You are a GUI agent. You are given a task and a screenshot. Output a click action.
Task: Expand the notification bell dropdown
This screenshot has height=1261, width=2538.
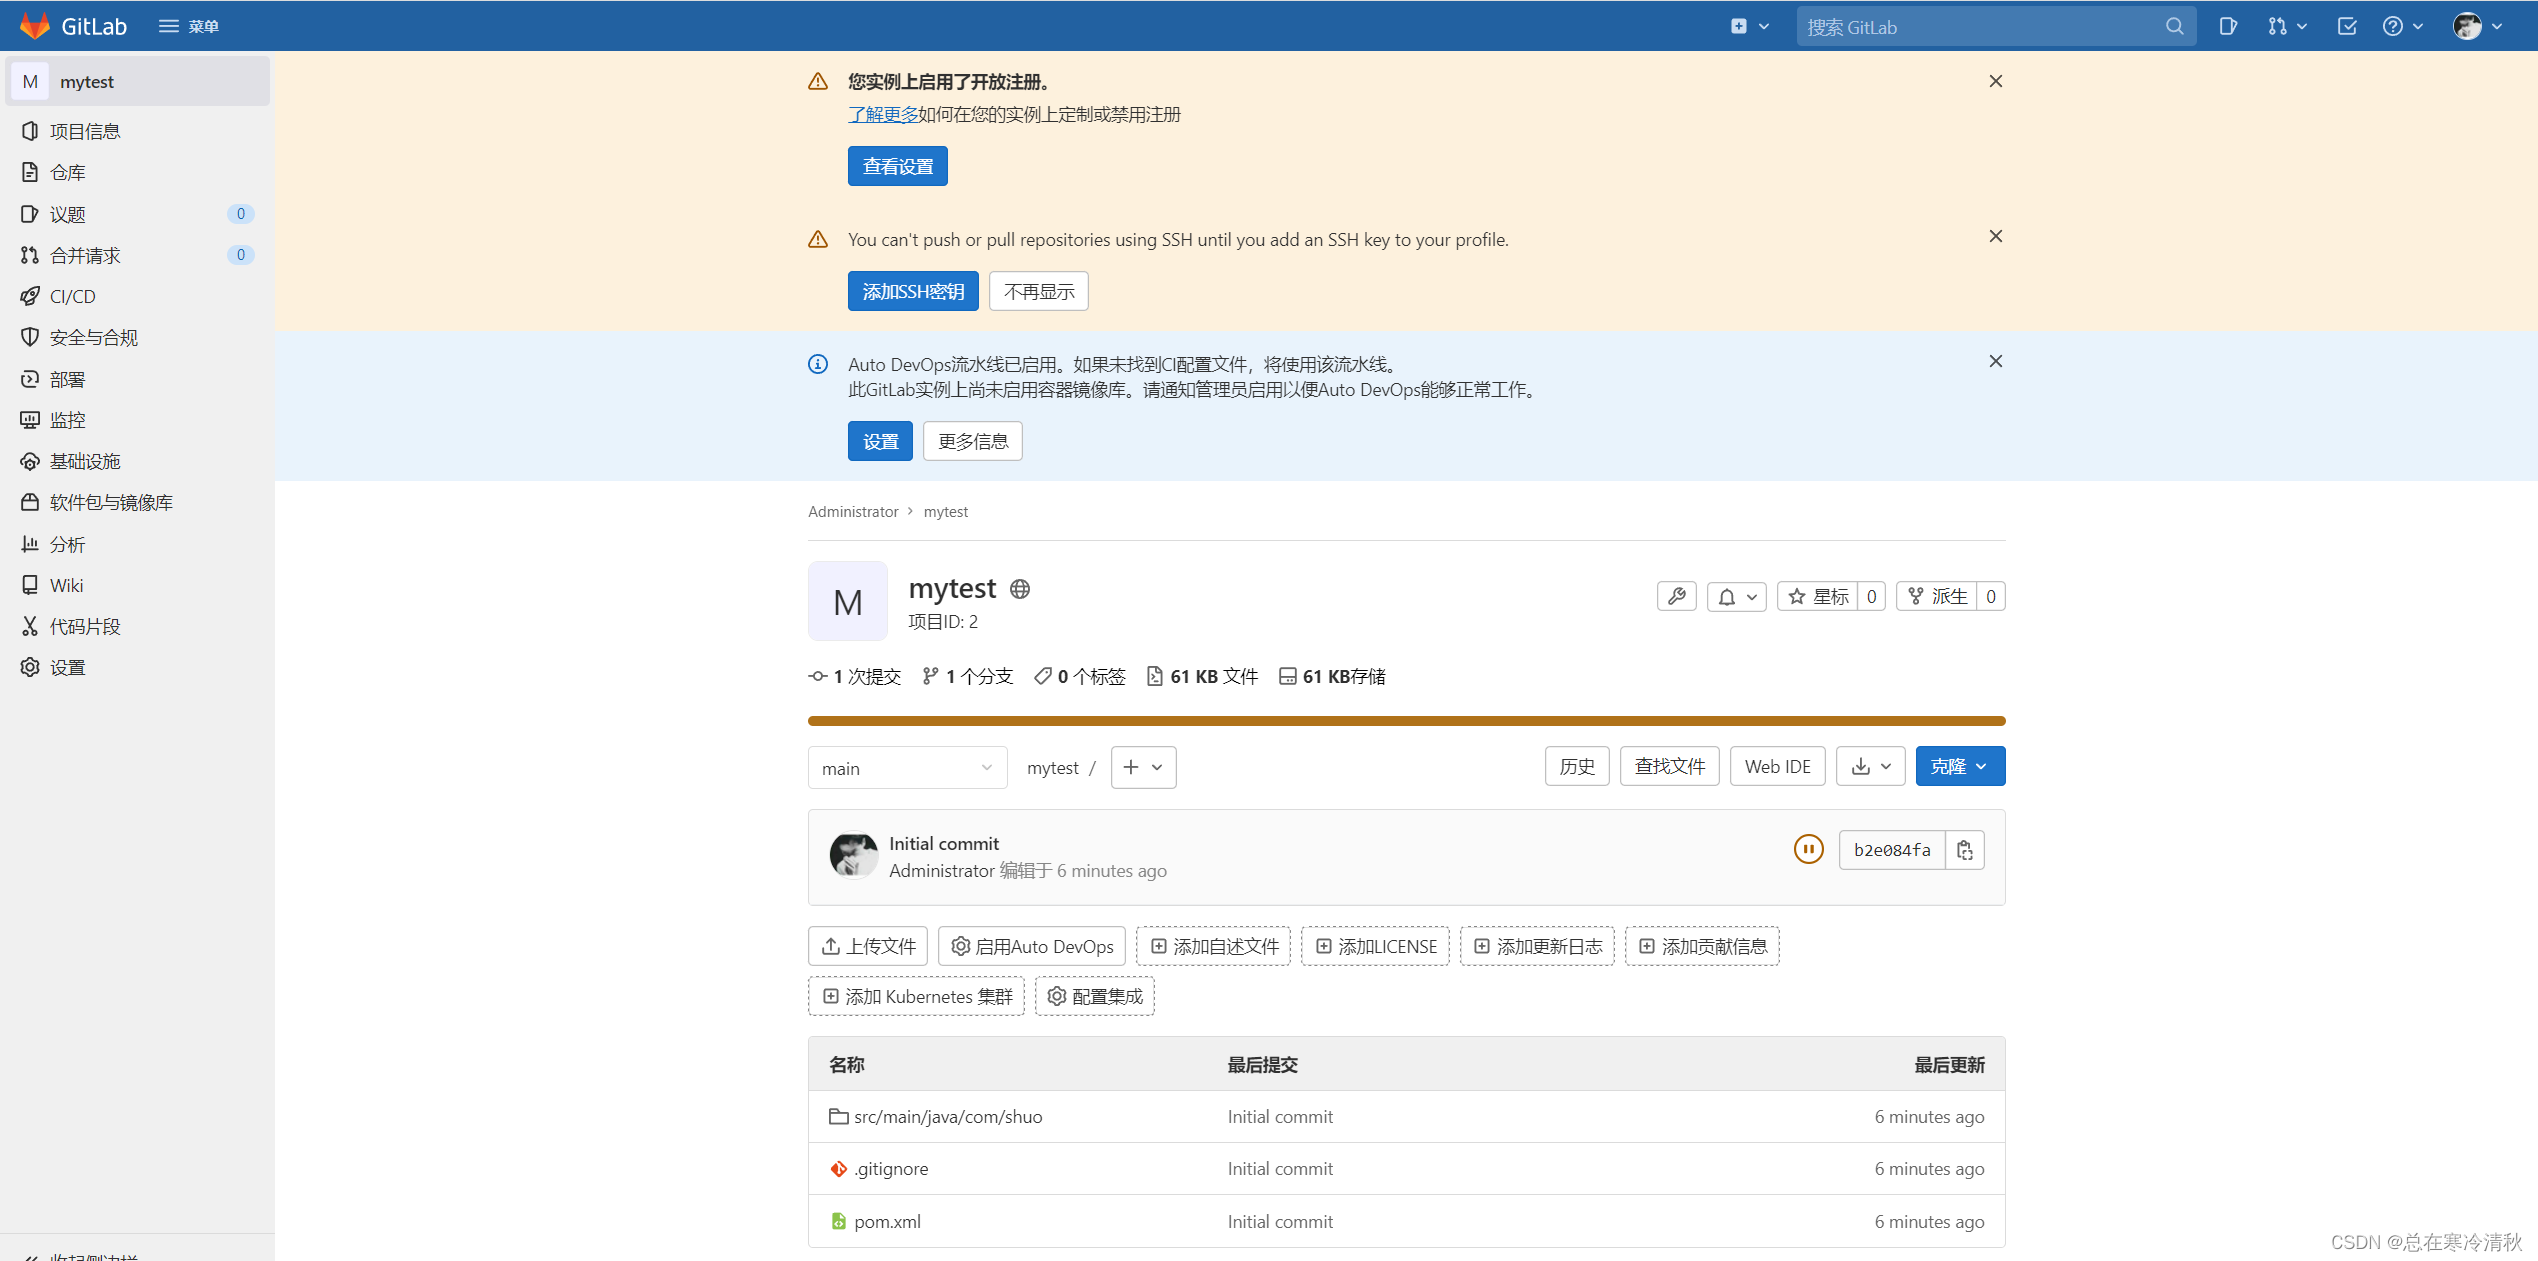point(1737,596)
